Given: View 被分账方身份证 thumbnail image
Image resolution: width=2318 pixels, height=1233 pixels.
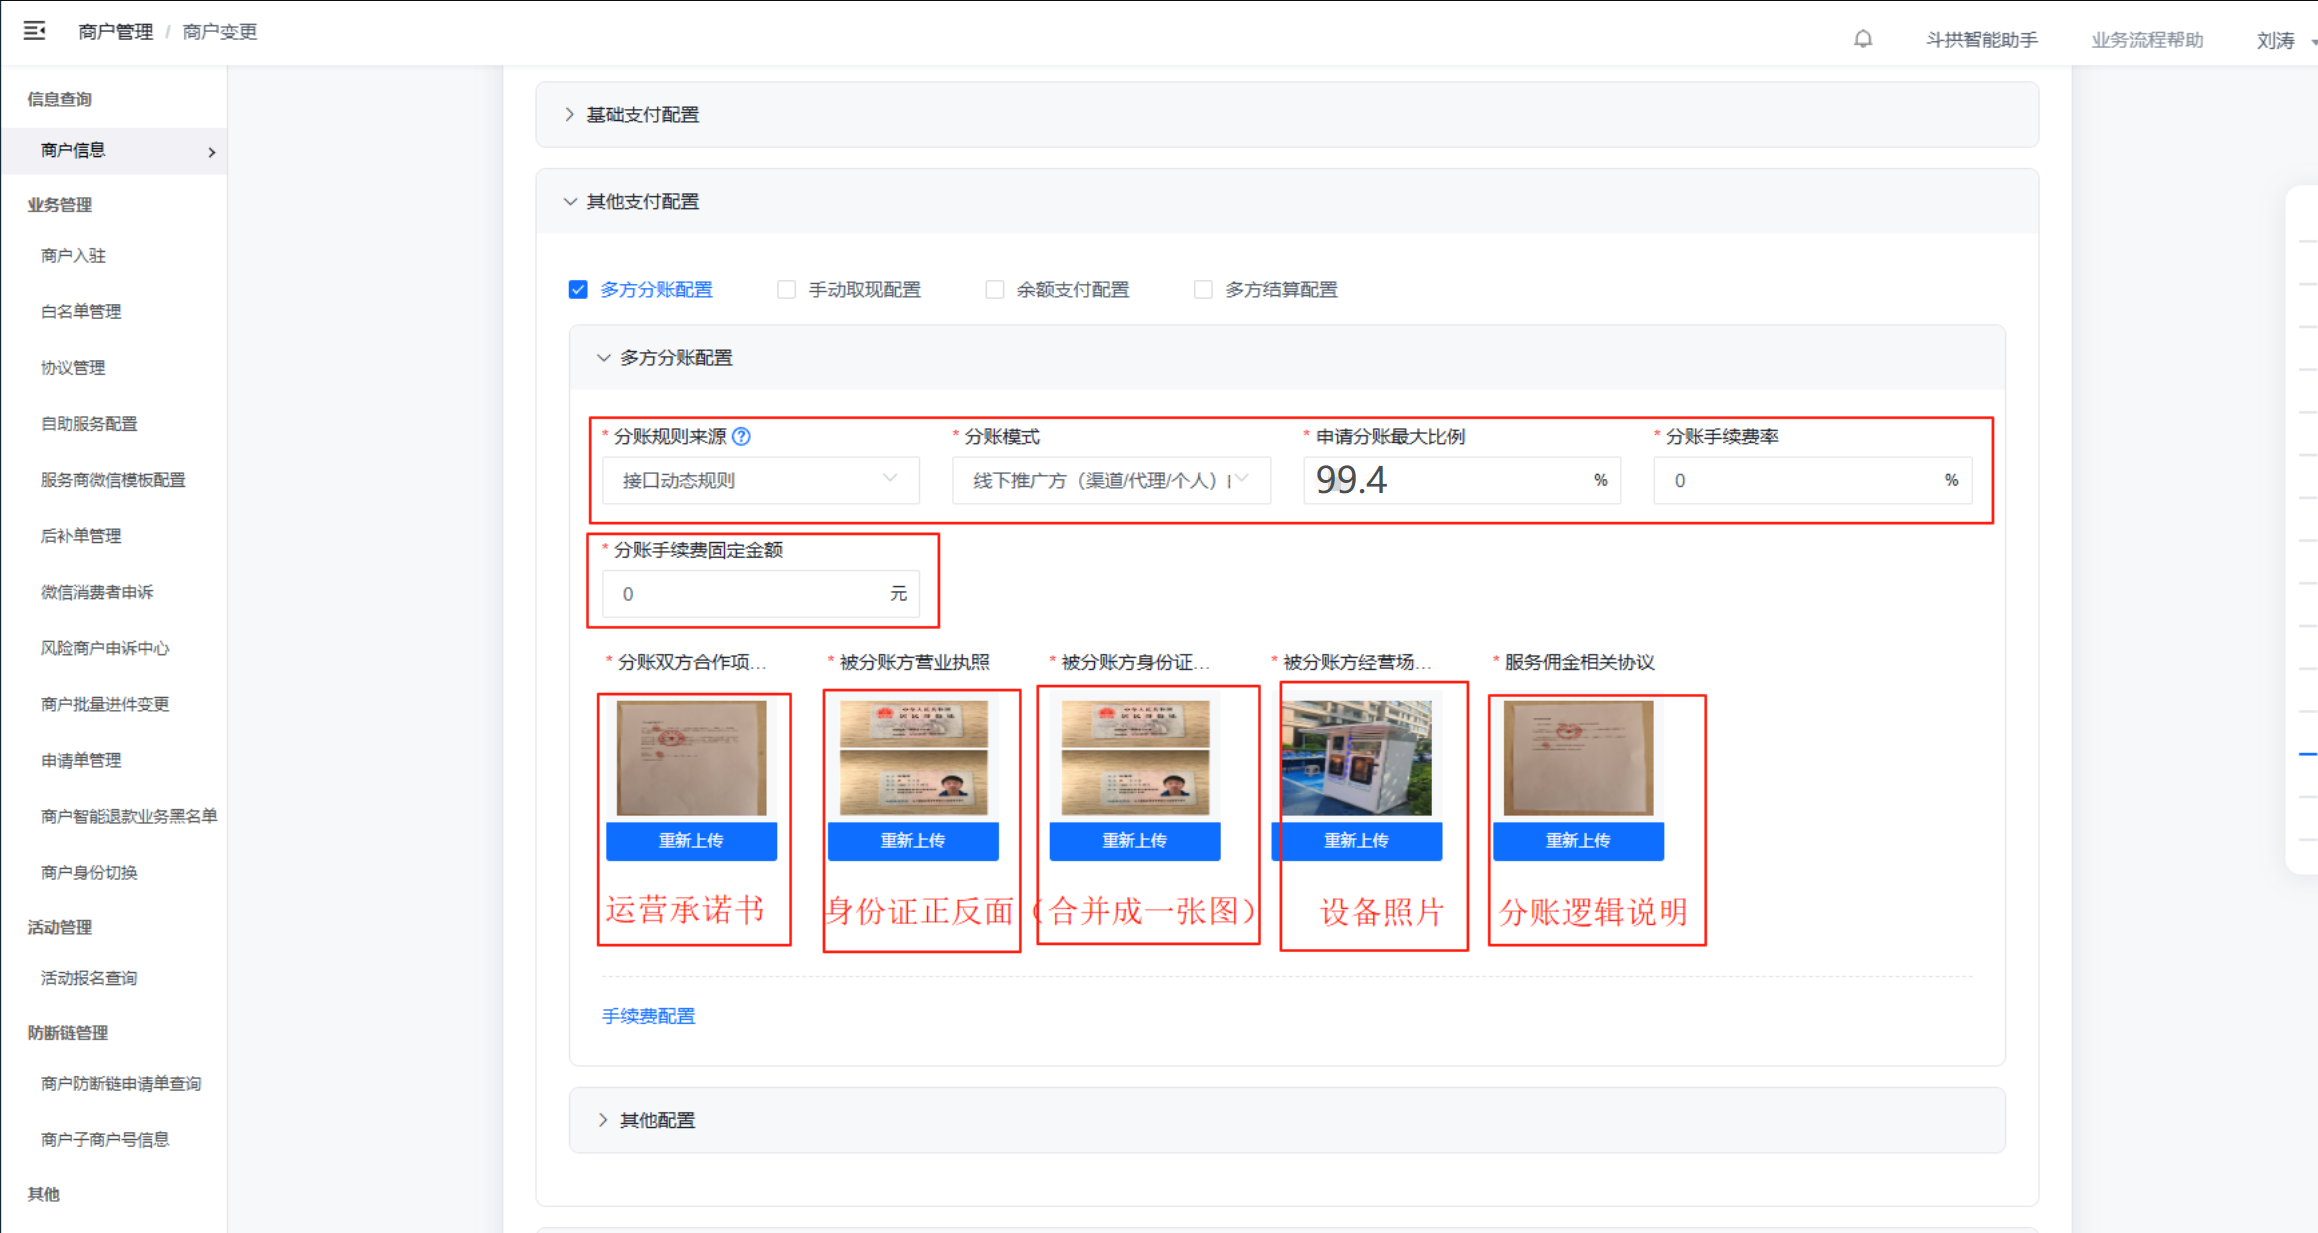Looking at the screenshot, I should tap(1135, 757).
